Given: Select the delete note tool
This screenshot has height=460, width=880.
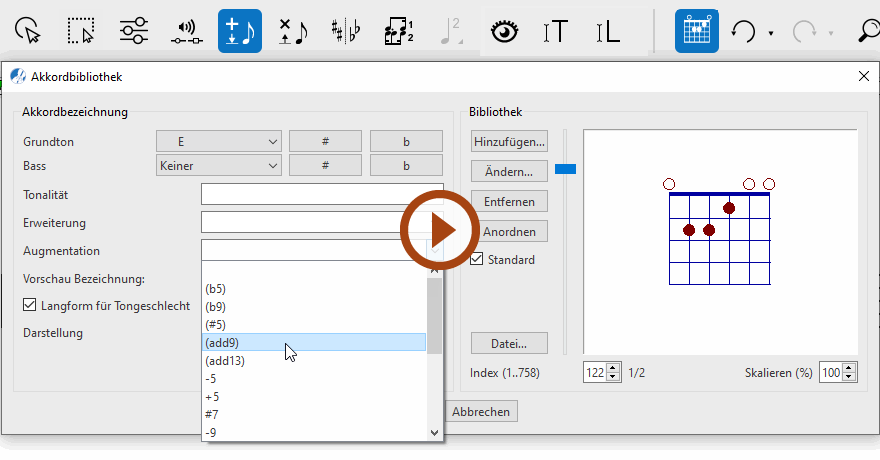Looking at the screenshot, I should [293, 31].
